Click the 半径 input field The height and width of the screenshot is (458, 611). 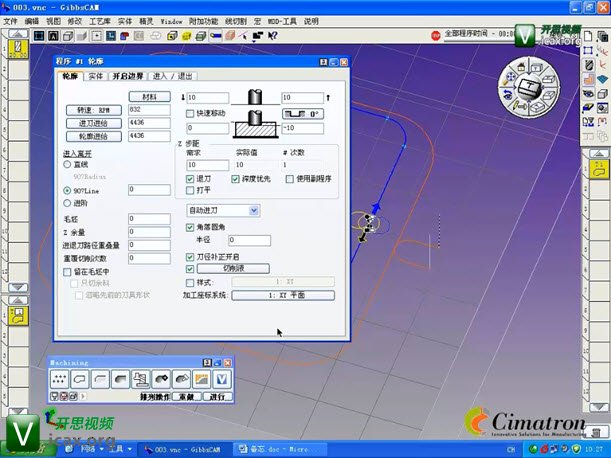249,240
